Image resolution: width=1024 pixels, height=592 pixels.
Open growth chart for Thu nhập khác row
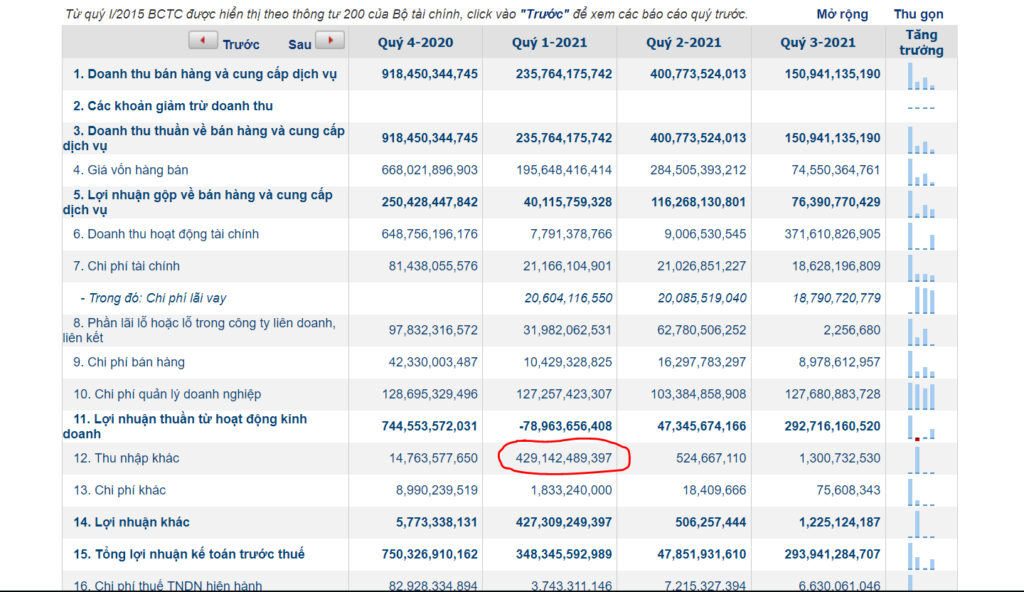pyautogui.click(x=921, y=460)
